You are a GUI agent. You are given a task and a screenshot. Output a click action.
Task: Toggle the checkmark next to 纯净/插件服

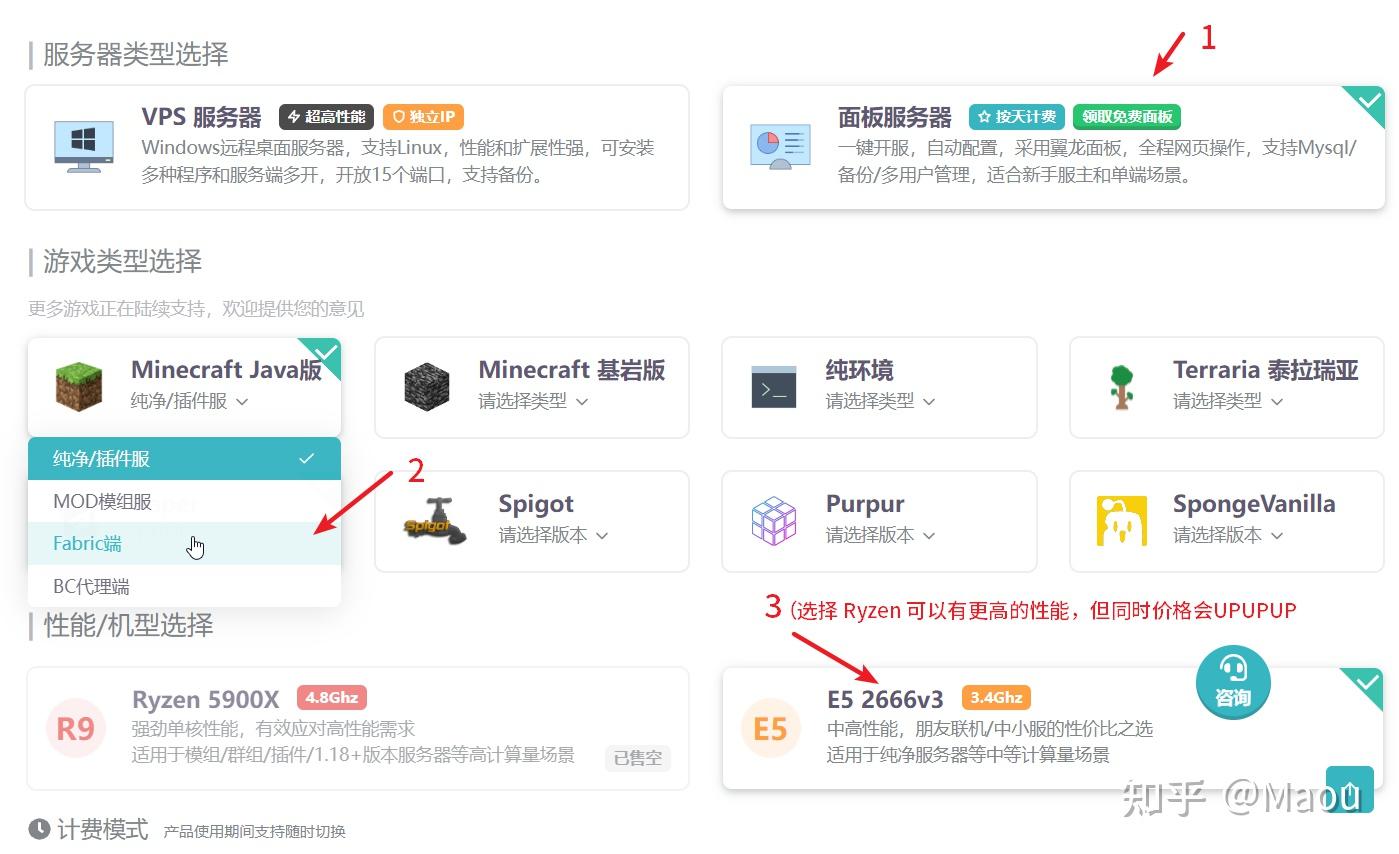tap(306, 458)
